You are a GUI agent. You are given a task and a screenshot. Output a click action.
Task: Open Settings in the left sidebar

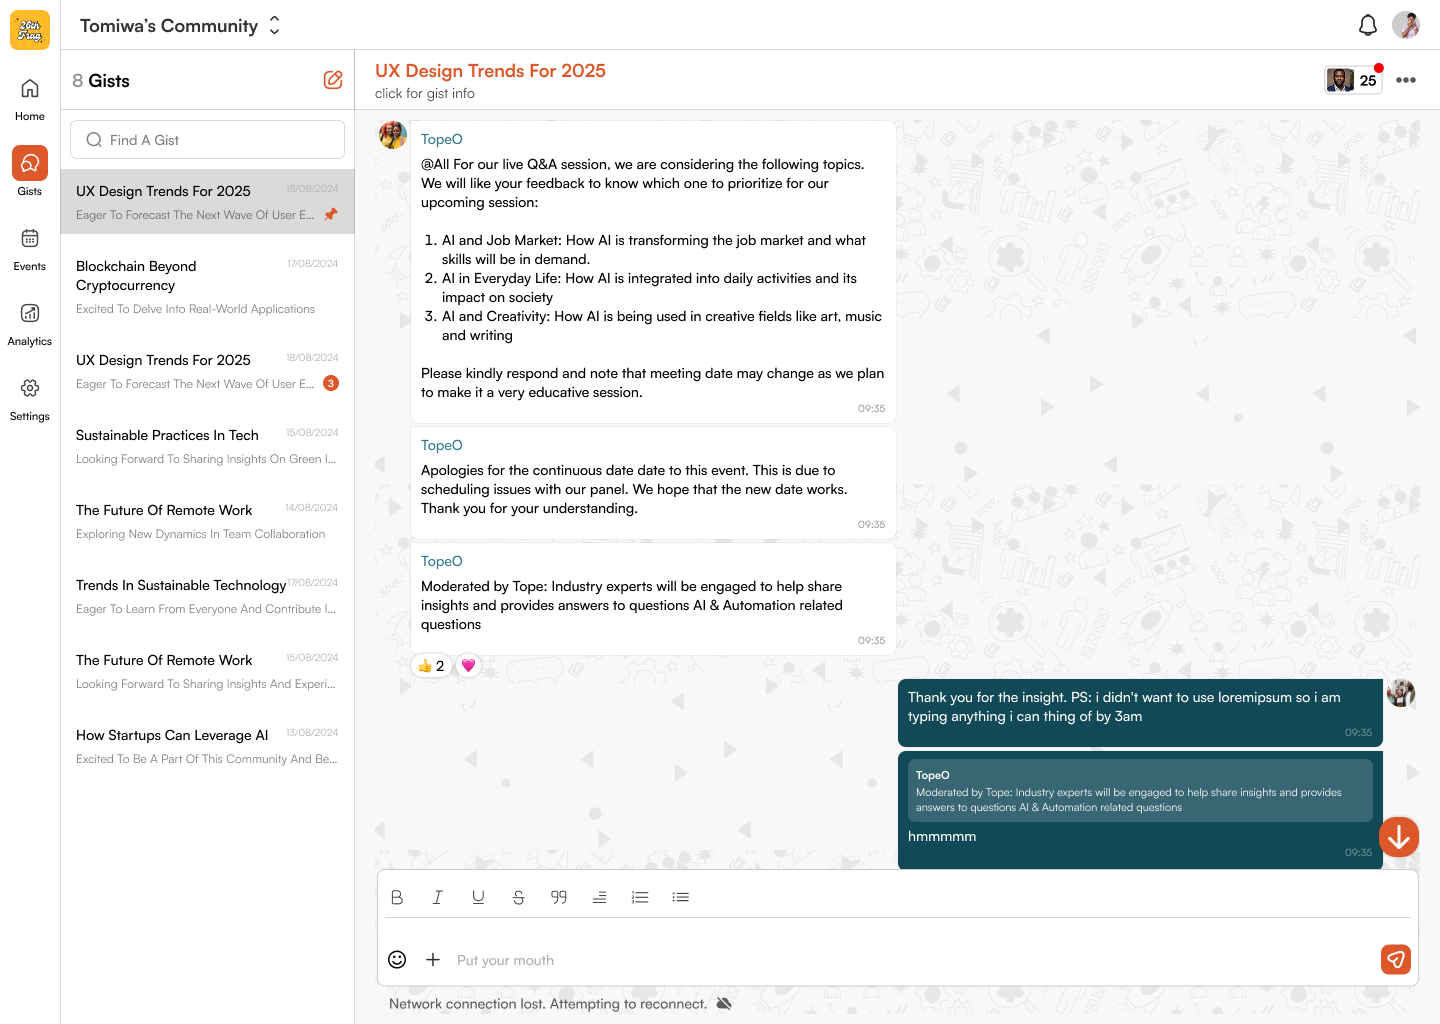tap(29, 398)
